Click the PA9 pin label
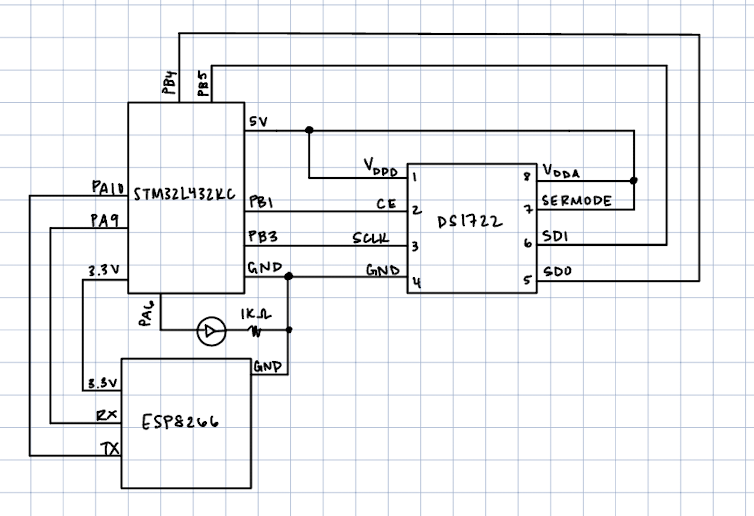 (104, 221)
